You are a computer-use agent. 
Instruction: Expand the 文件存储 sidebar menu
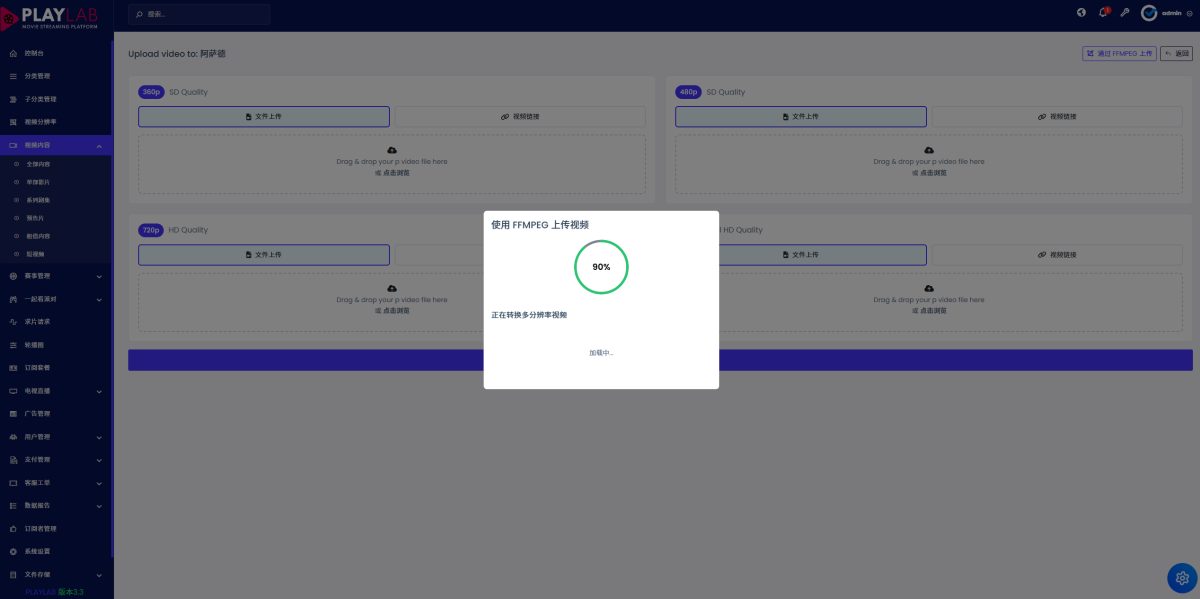(x=99, y=575)
